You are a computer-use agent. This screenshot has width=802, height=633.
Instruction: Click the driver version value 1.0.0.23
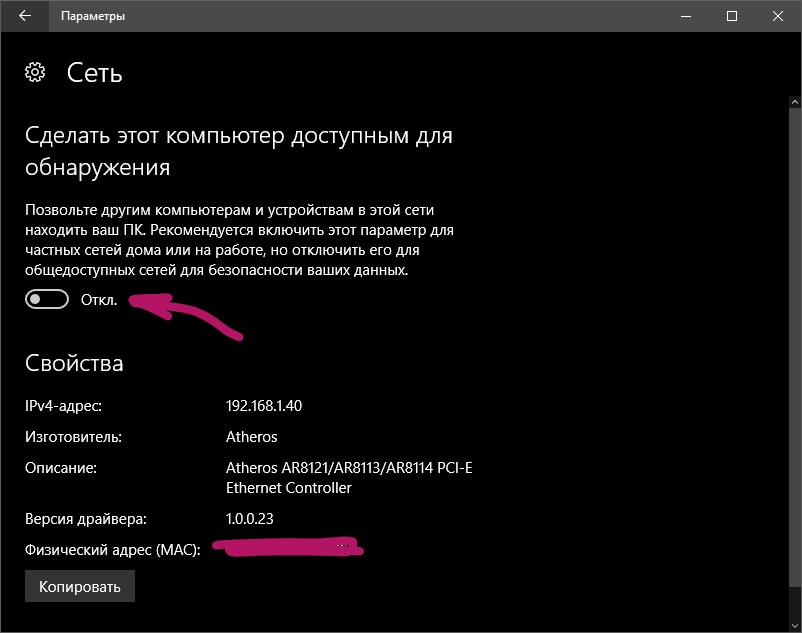click(x=250, y=518)
